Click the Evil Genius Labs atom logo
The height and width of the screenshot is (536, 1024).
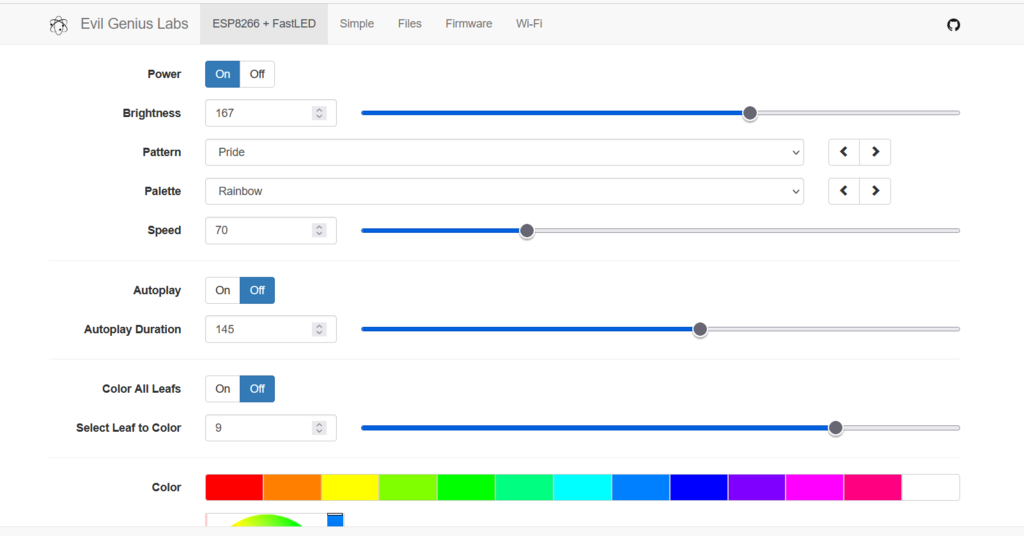[59, 25]
